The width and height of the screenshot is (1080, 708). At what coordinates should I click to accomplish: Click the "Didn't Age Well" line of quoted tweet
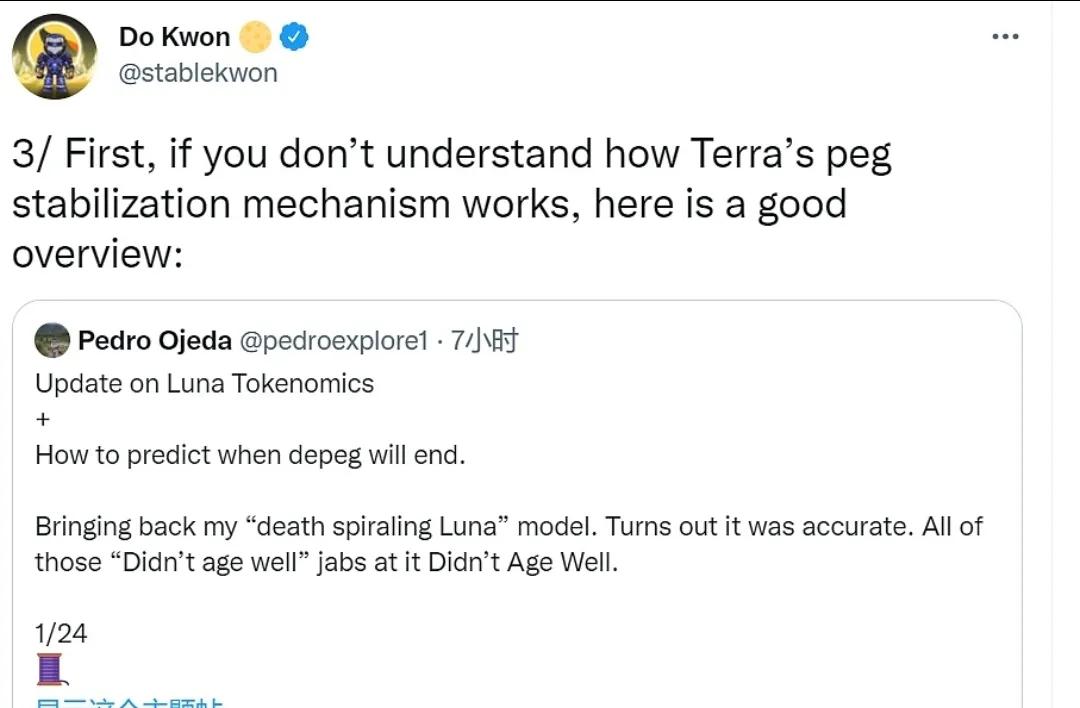(326, 562)
